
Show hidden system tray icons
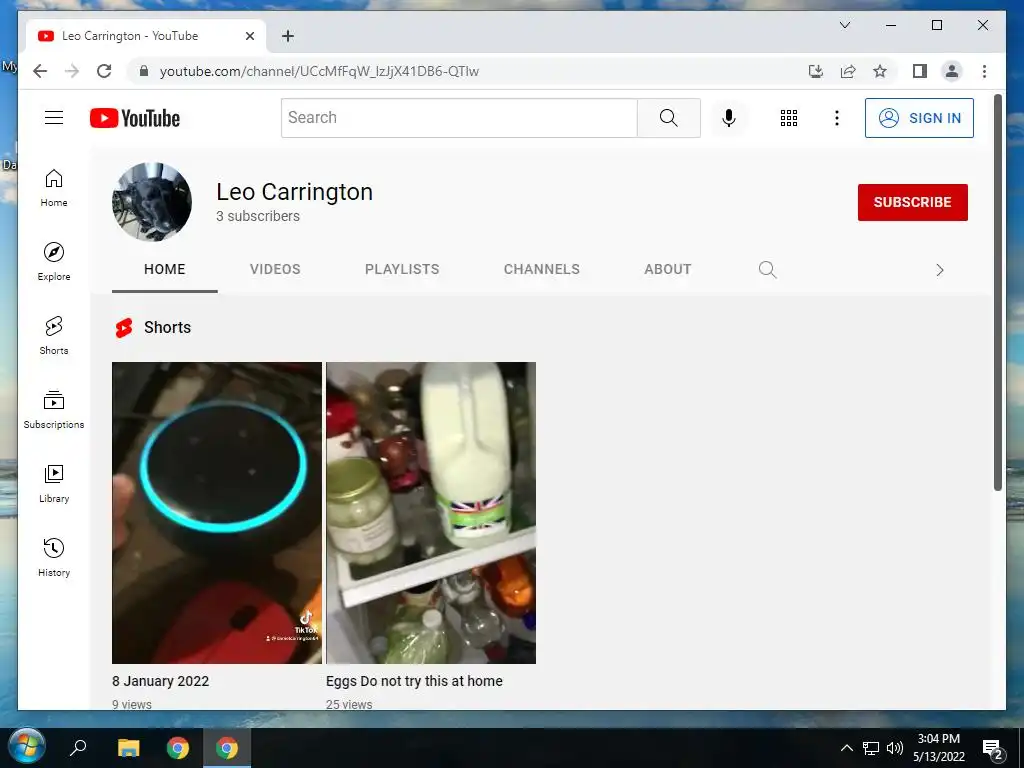click(846, 748)
